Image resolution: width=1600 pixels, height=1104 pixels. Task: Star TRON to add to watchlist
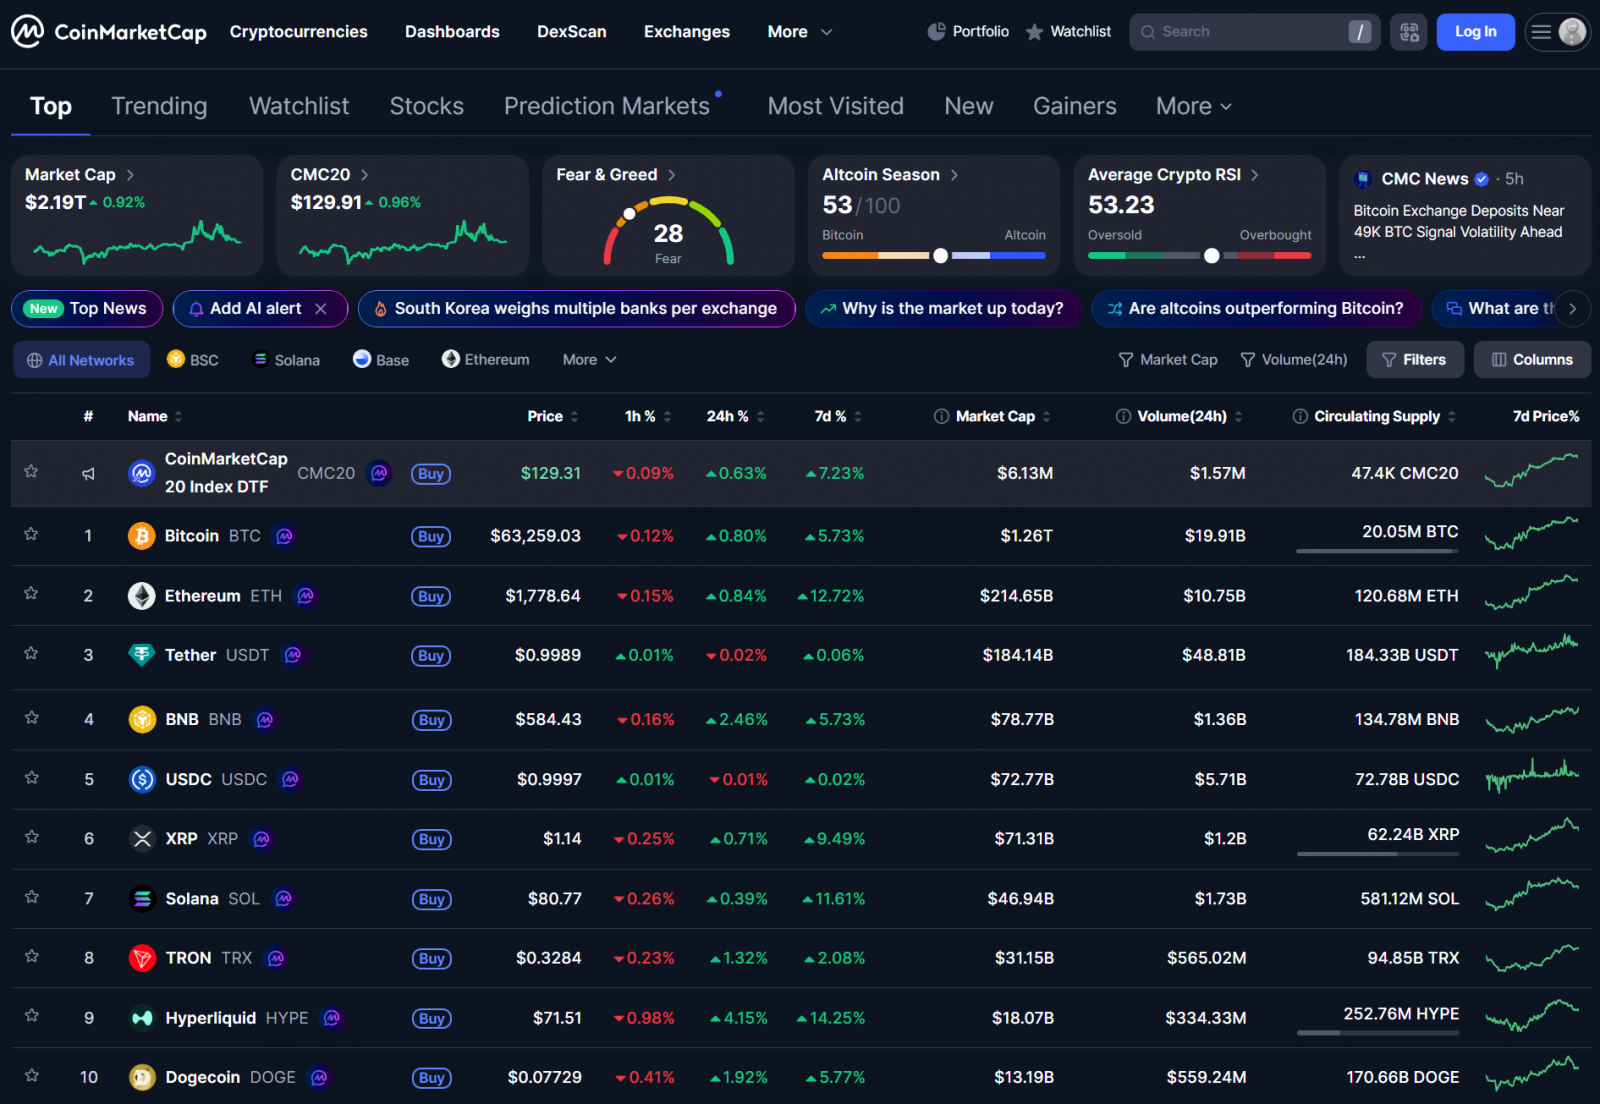[31, 956]
